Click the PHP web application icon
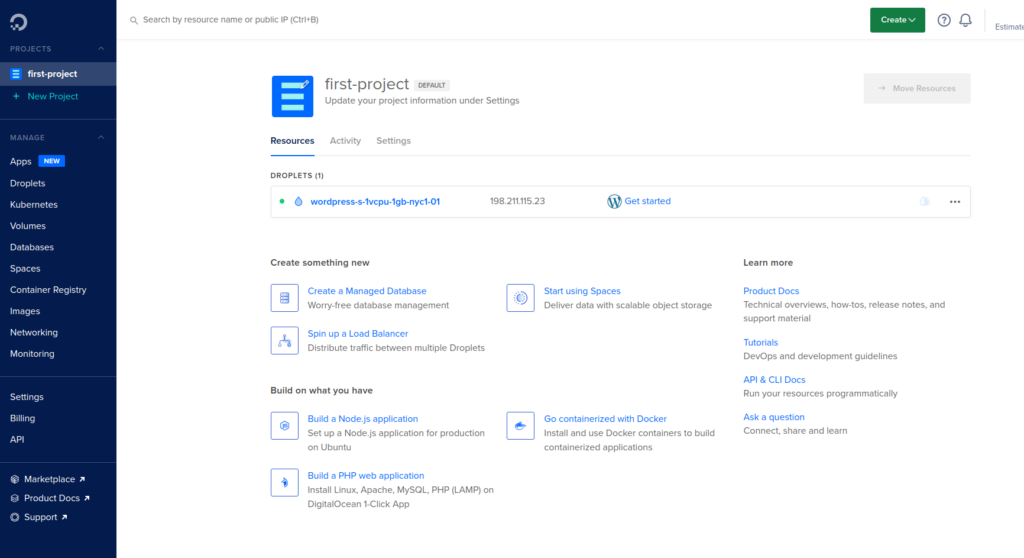 coord(285,483)
